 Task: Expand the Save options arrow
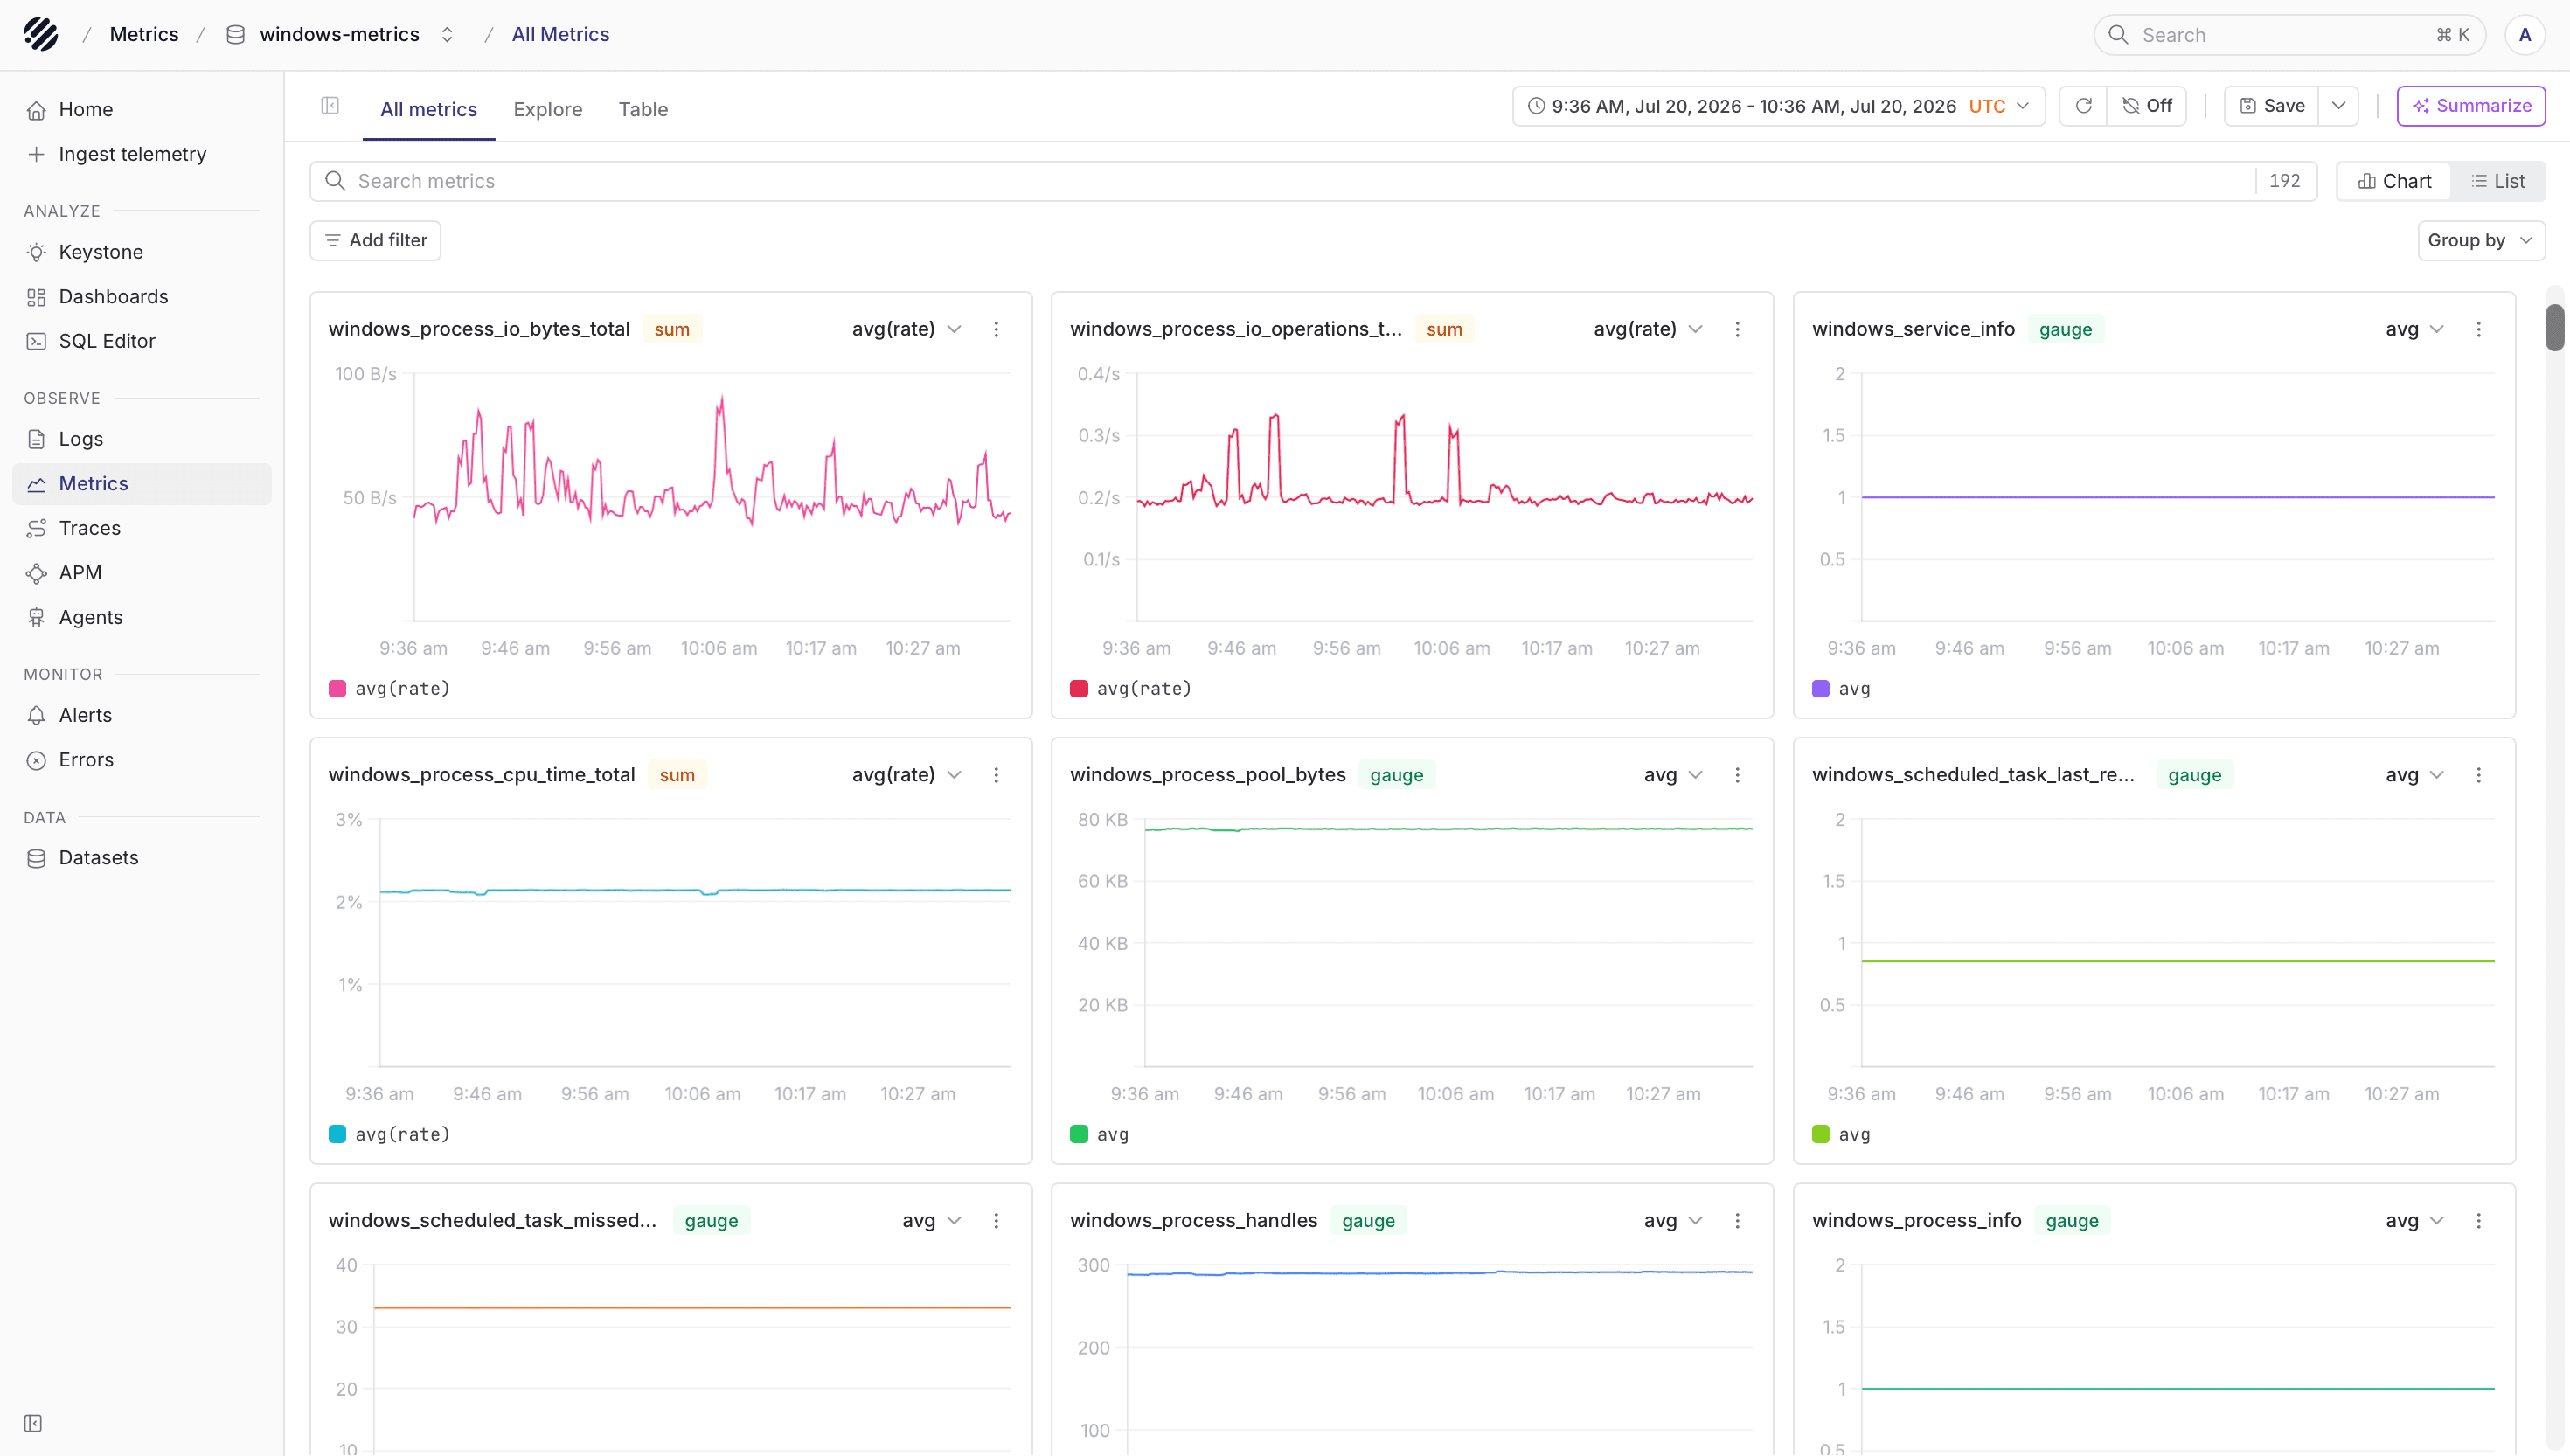(2339, 106)
